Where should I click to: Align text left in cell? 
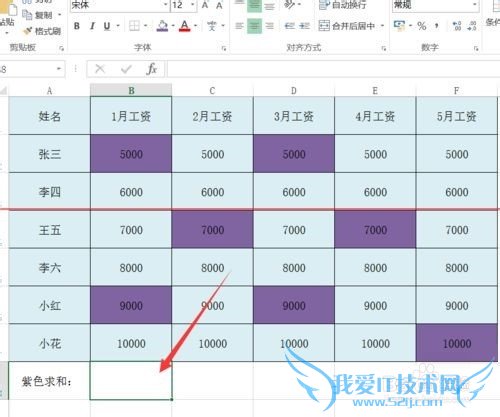tap(239, 26)
